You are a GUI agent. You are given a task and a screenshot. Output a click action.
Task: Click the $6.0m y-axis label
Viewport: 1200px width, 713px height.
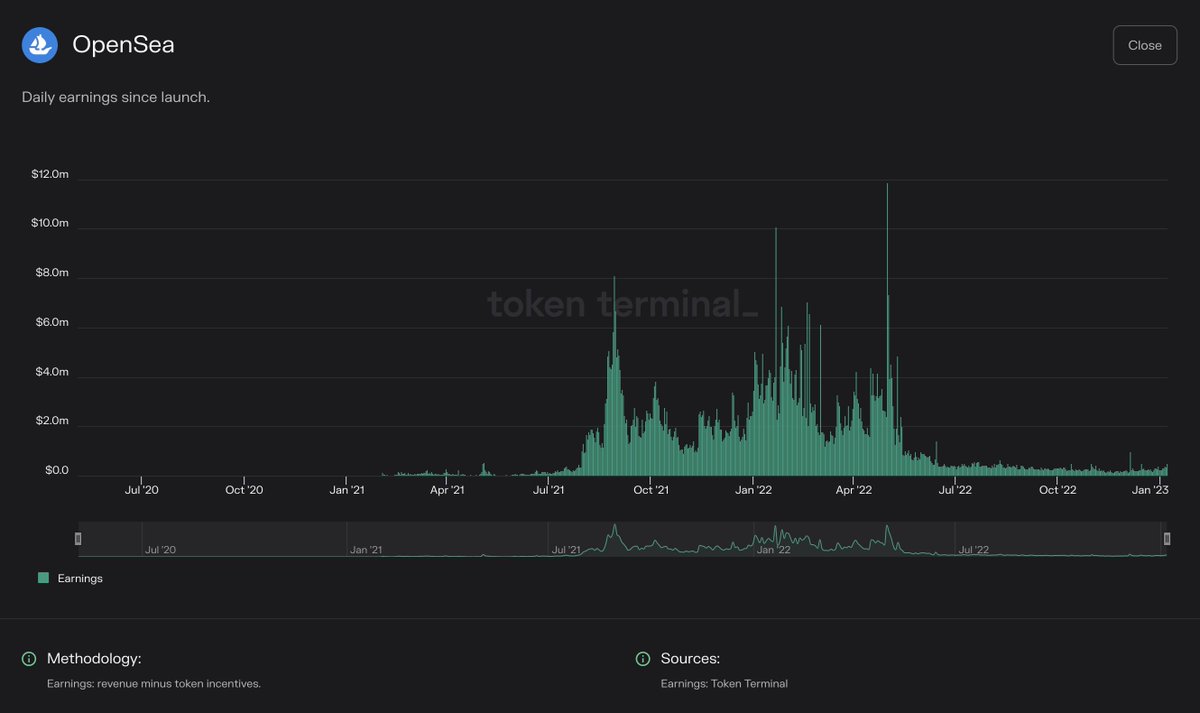tap(52, 323)
